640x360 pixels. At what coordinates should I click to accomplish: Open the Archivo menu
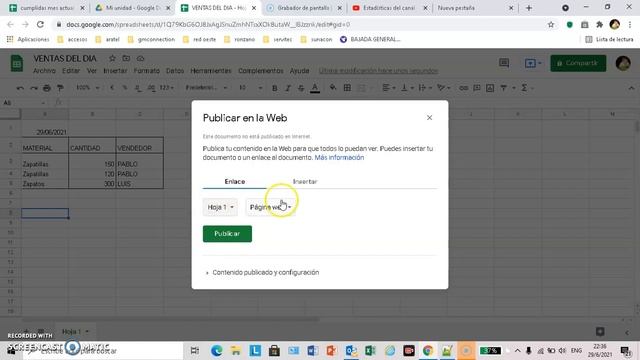click(44, 71)
